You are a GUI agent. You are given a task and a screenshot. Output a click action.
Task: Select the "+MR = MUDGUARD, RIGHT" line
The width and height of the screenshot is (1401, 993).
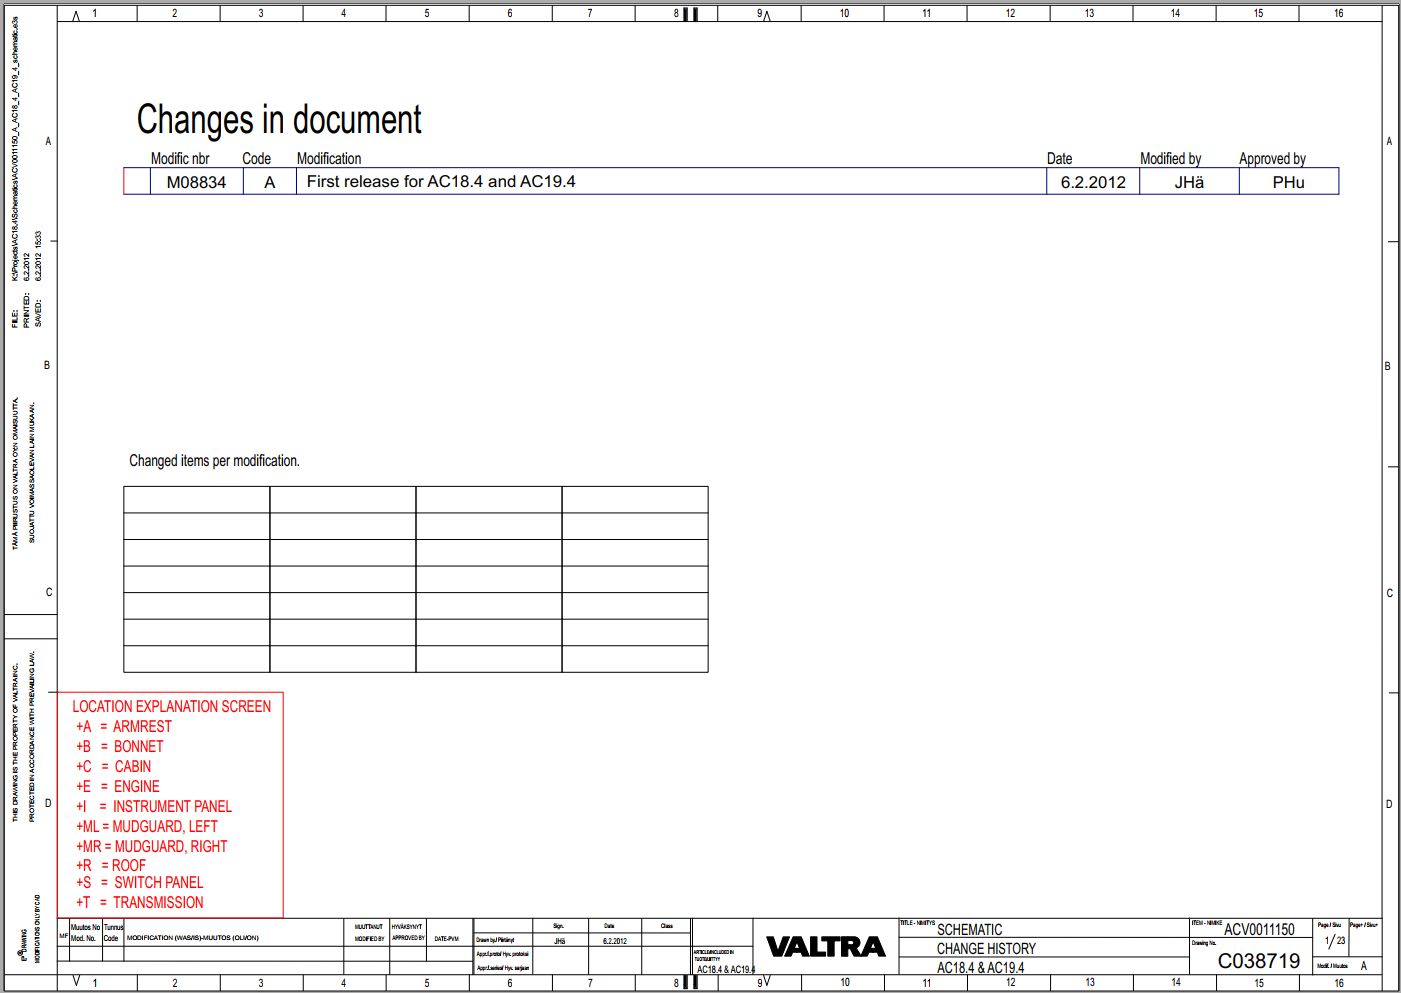[152, 846]
